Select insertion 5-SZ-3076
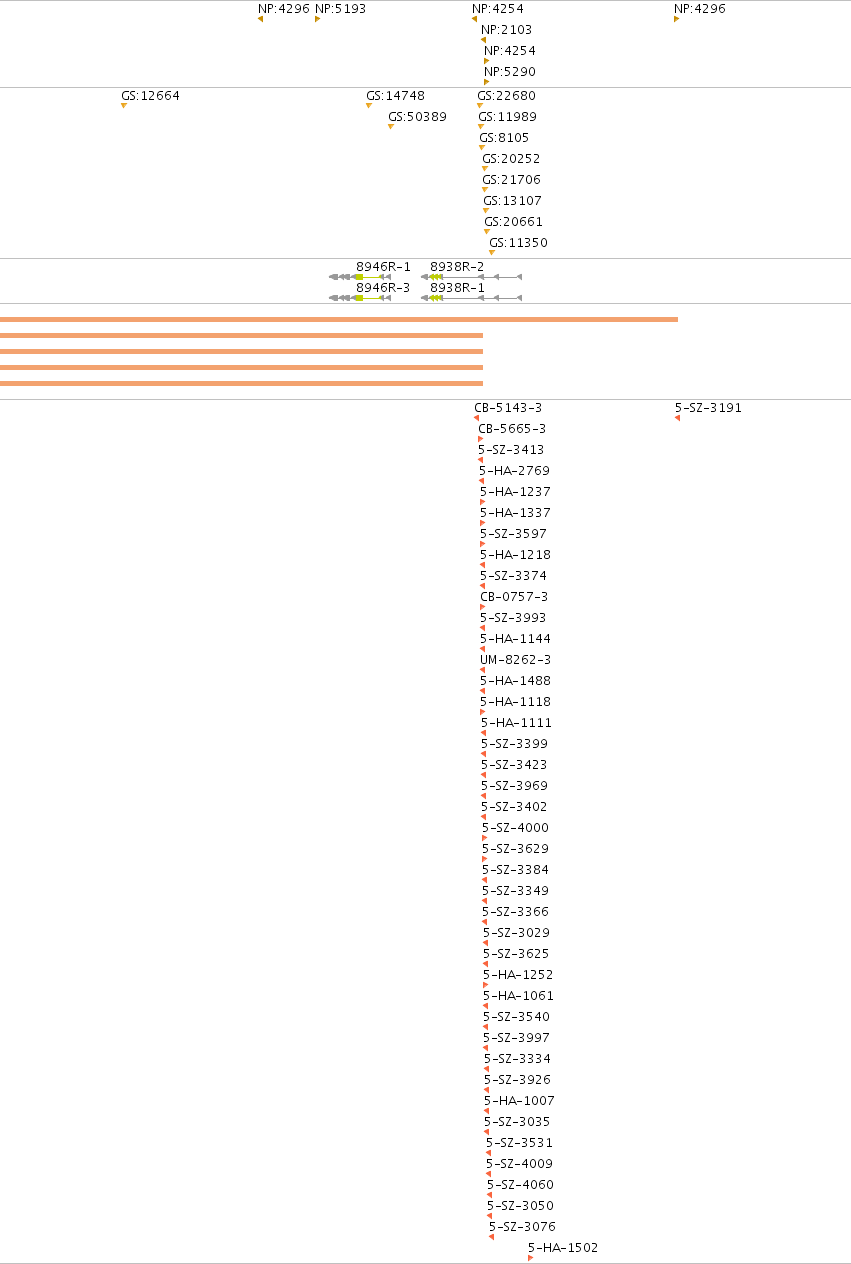Screen dimensions: 851x1264 pyautogui.click(x=522, y=1228)
